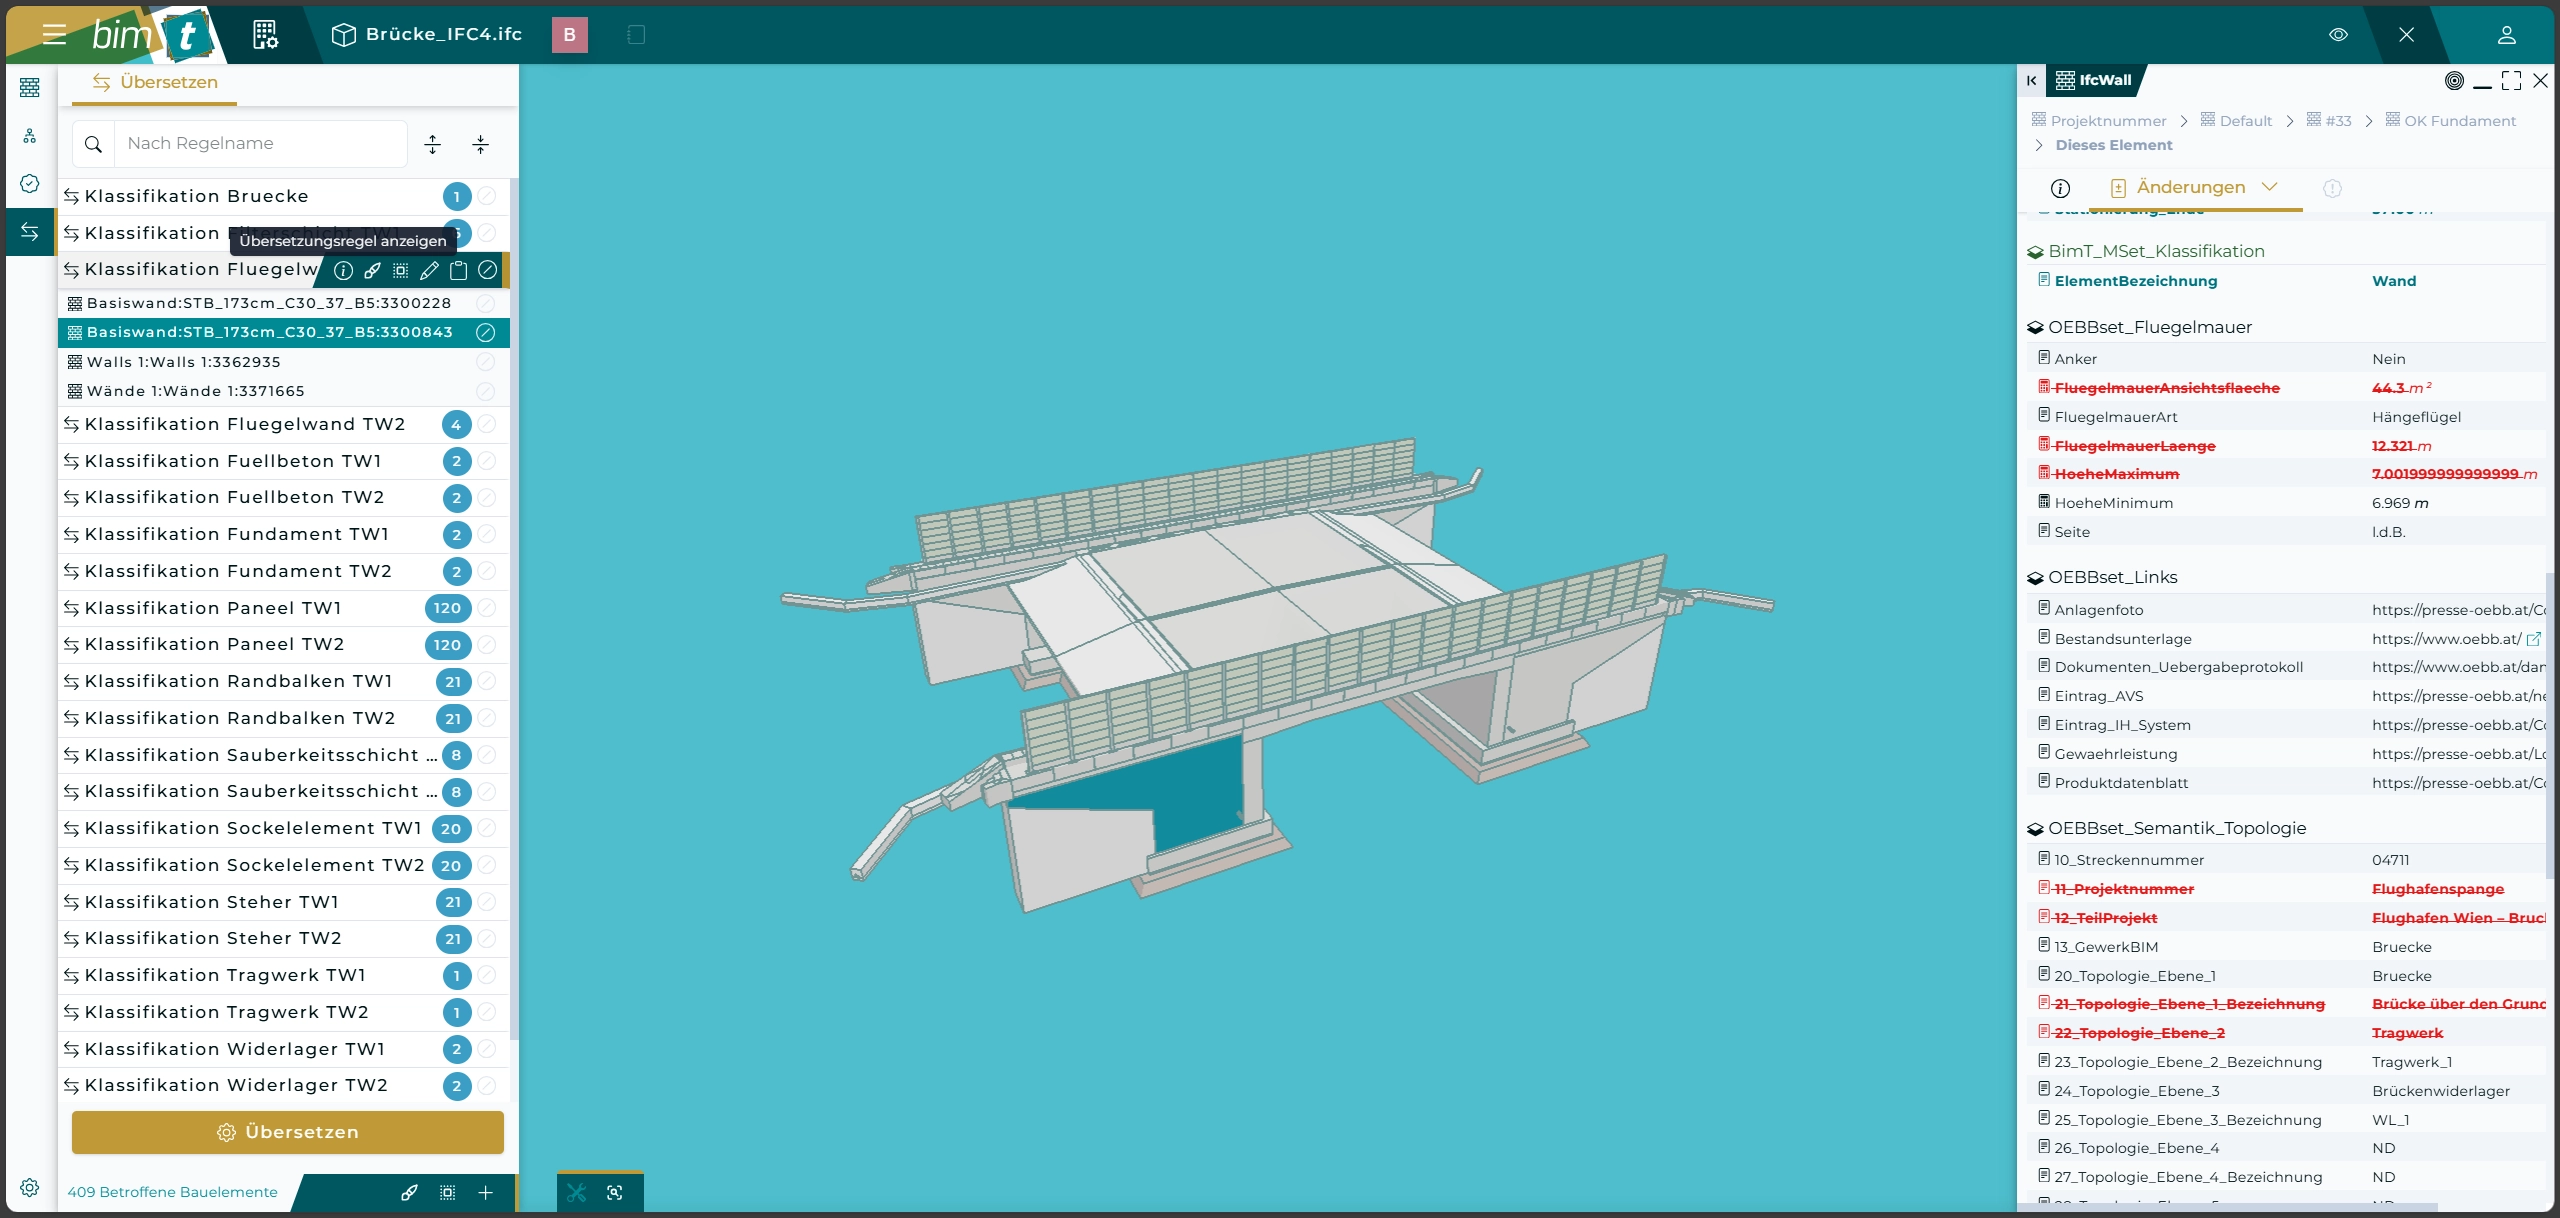Click the collapse-all rules arrows icon
The width and height of the screenshot is (2560, 1218).
pos(481,145)
